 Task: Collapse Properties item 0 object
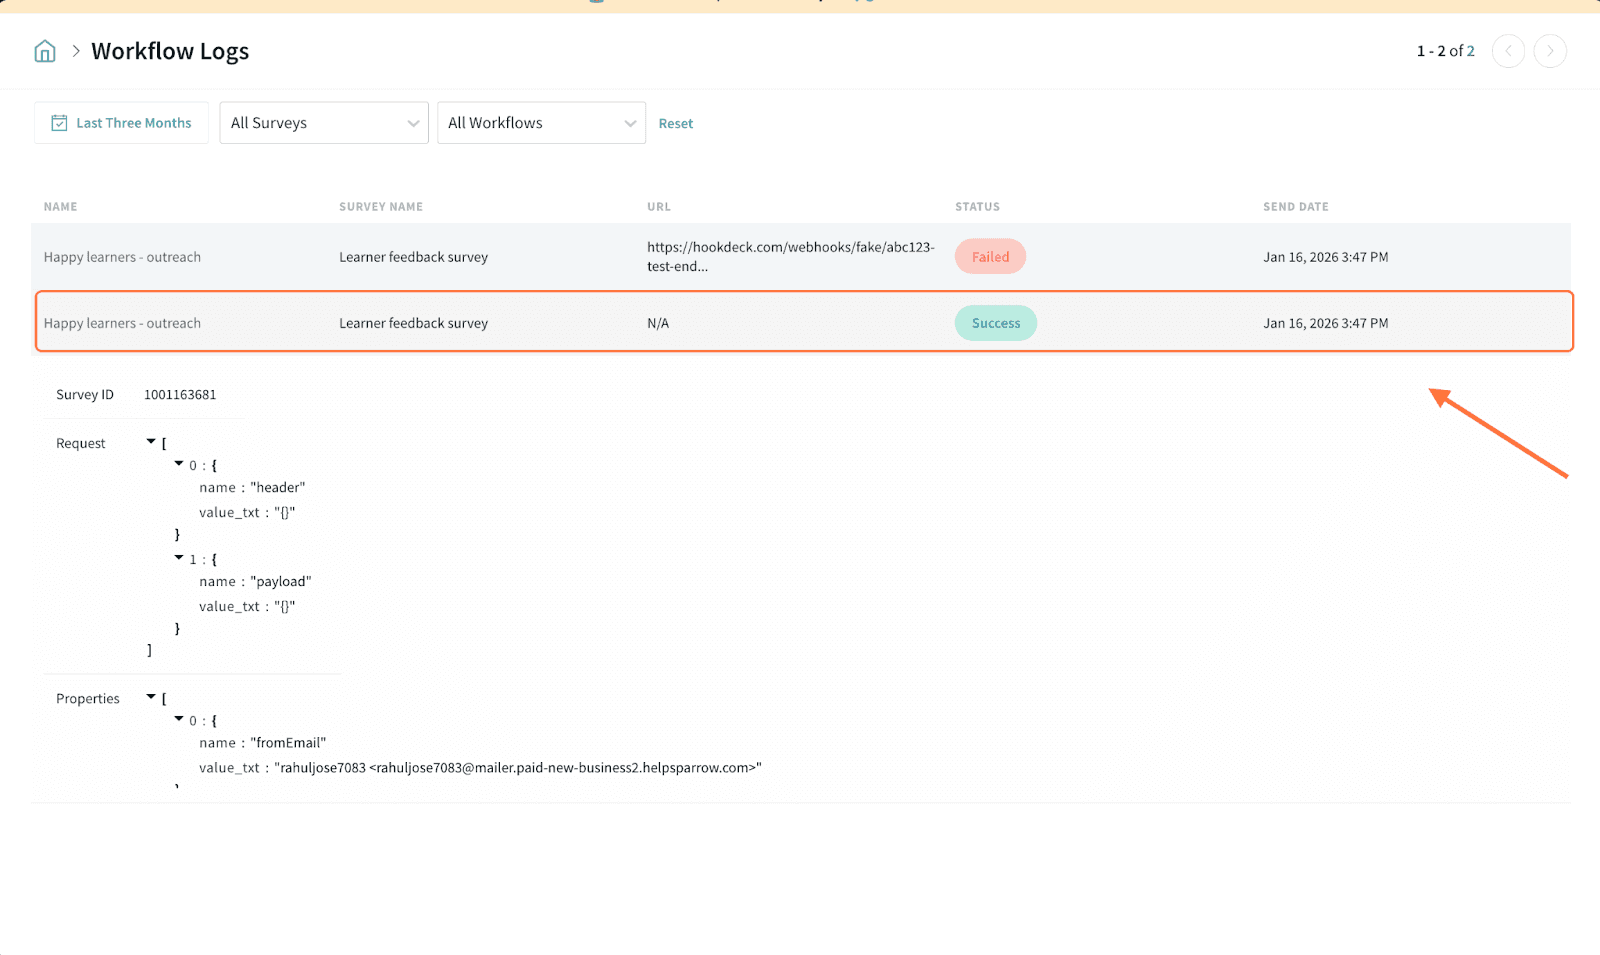[x=179, y=719]
